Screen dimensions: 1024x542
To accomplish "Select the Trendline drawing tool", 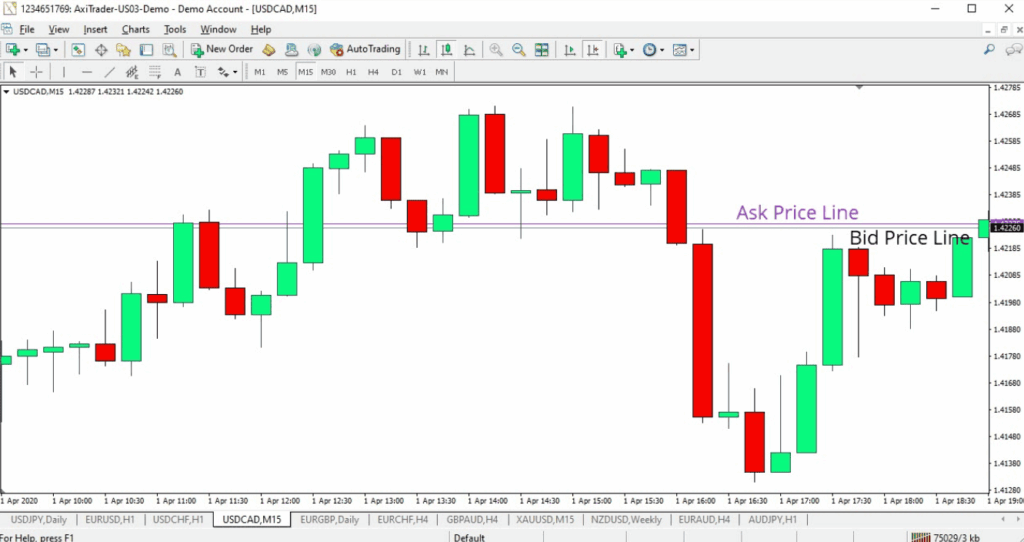I will (x=110, y=72).
